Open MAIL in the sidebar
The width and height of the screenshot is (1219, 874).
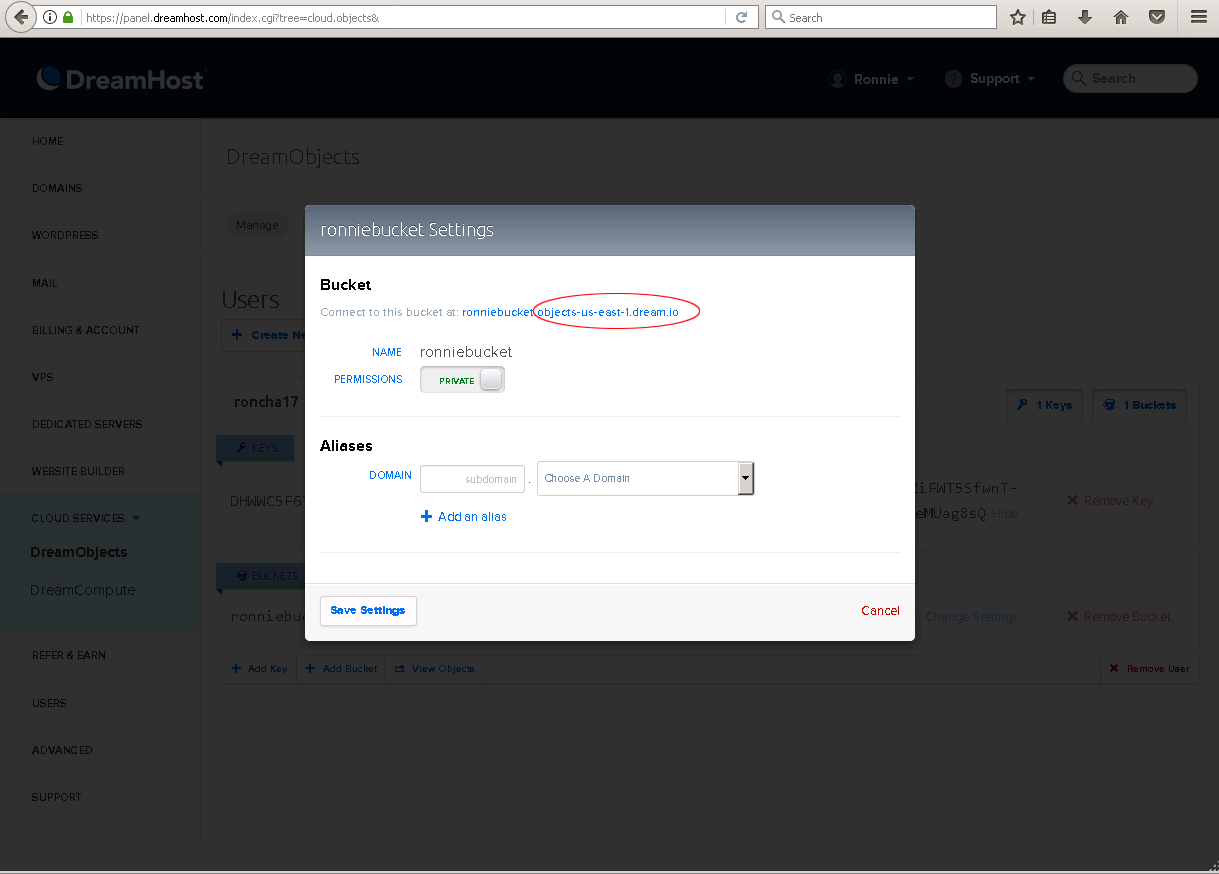pyautogui.click(x=45, y=283)
